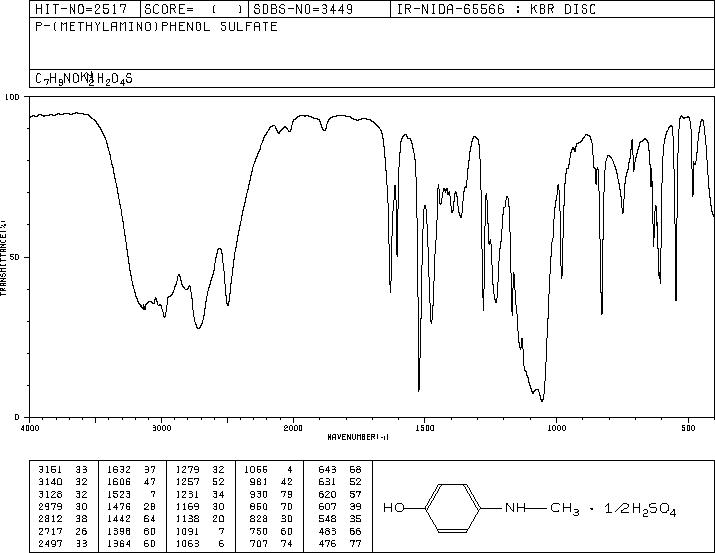This screenshot has height=553, width=715.
Task: Select the 1091 peak entry in the table
Action: pos(200,532)
